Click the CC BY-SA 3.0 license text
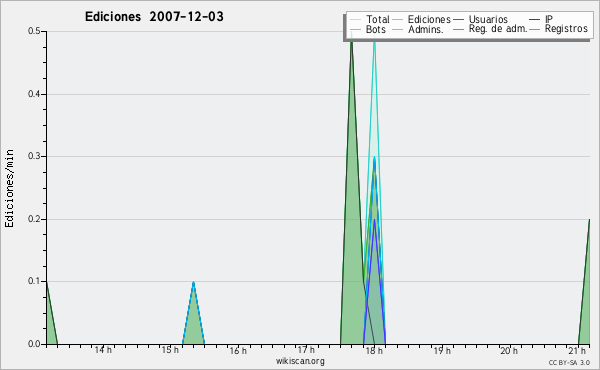600x370 pixels. [569, 363]
